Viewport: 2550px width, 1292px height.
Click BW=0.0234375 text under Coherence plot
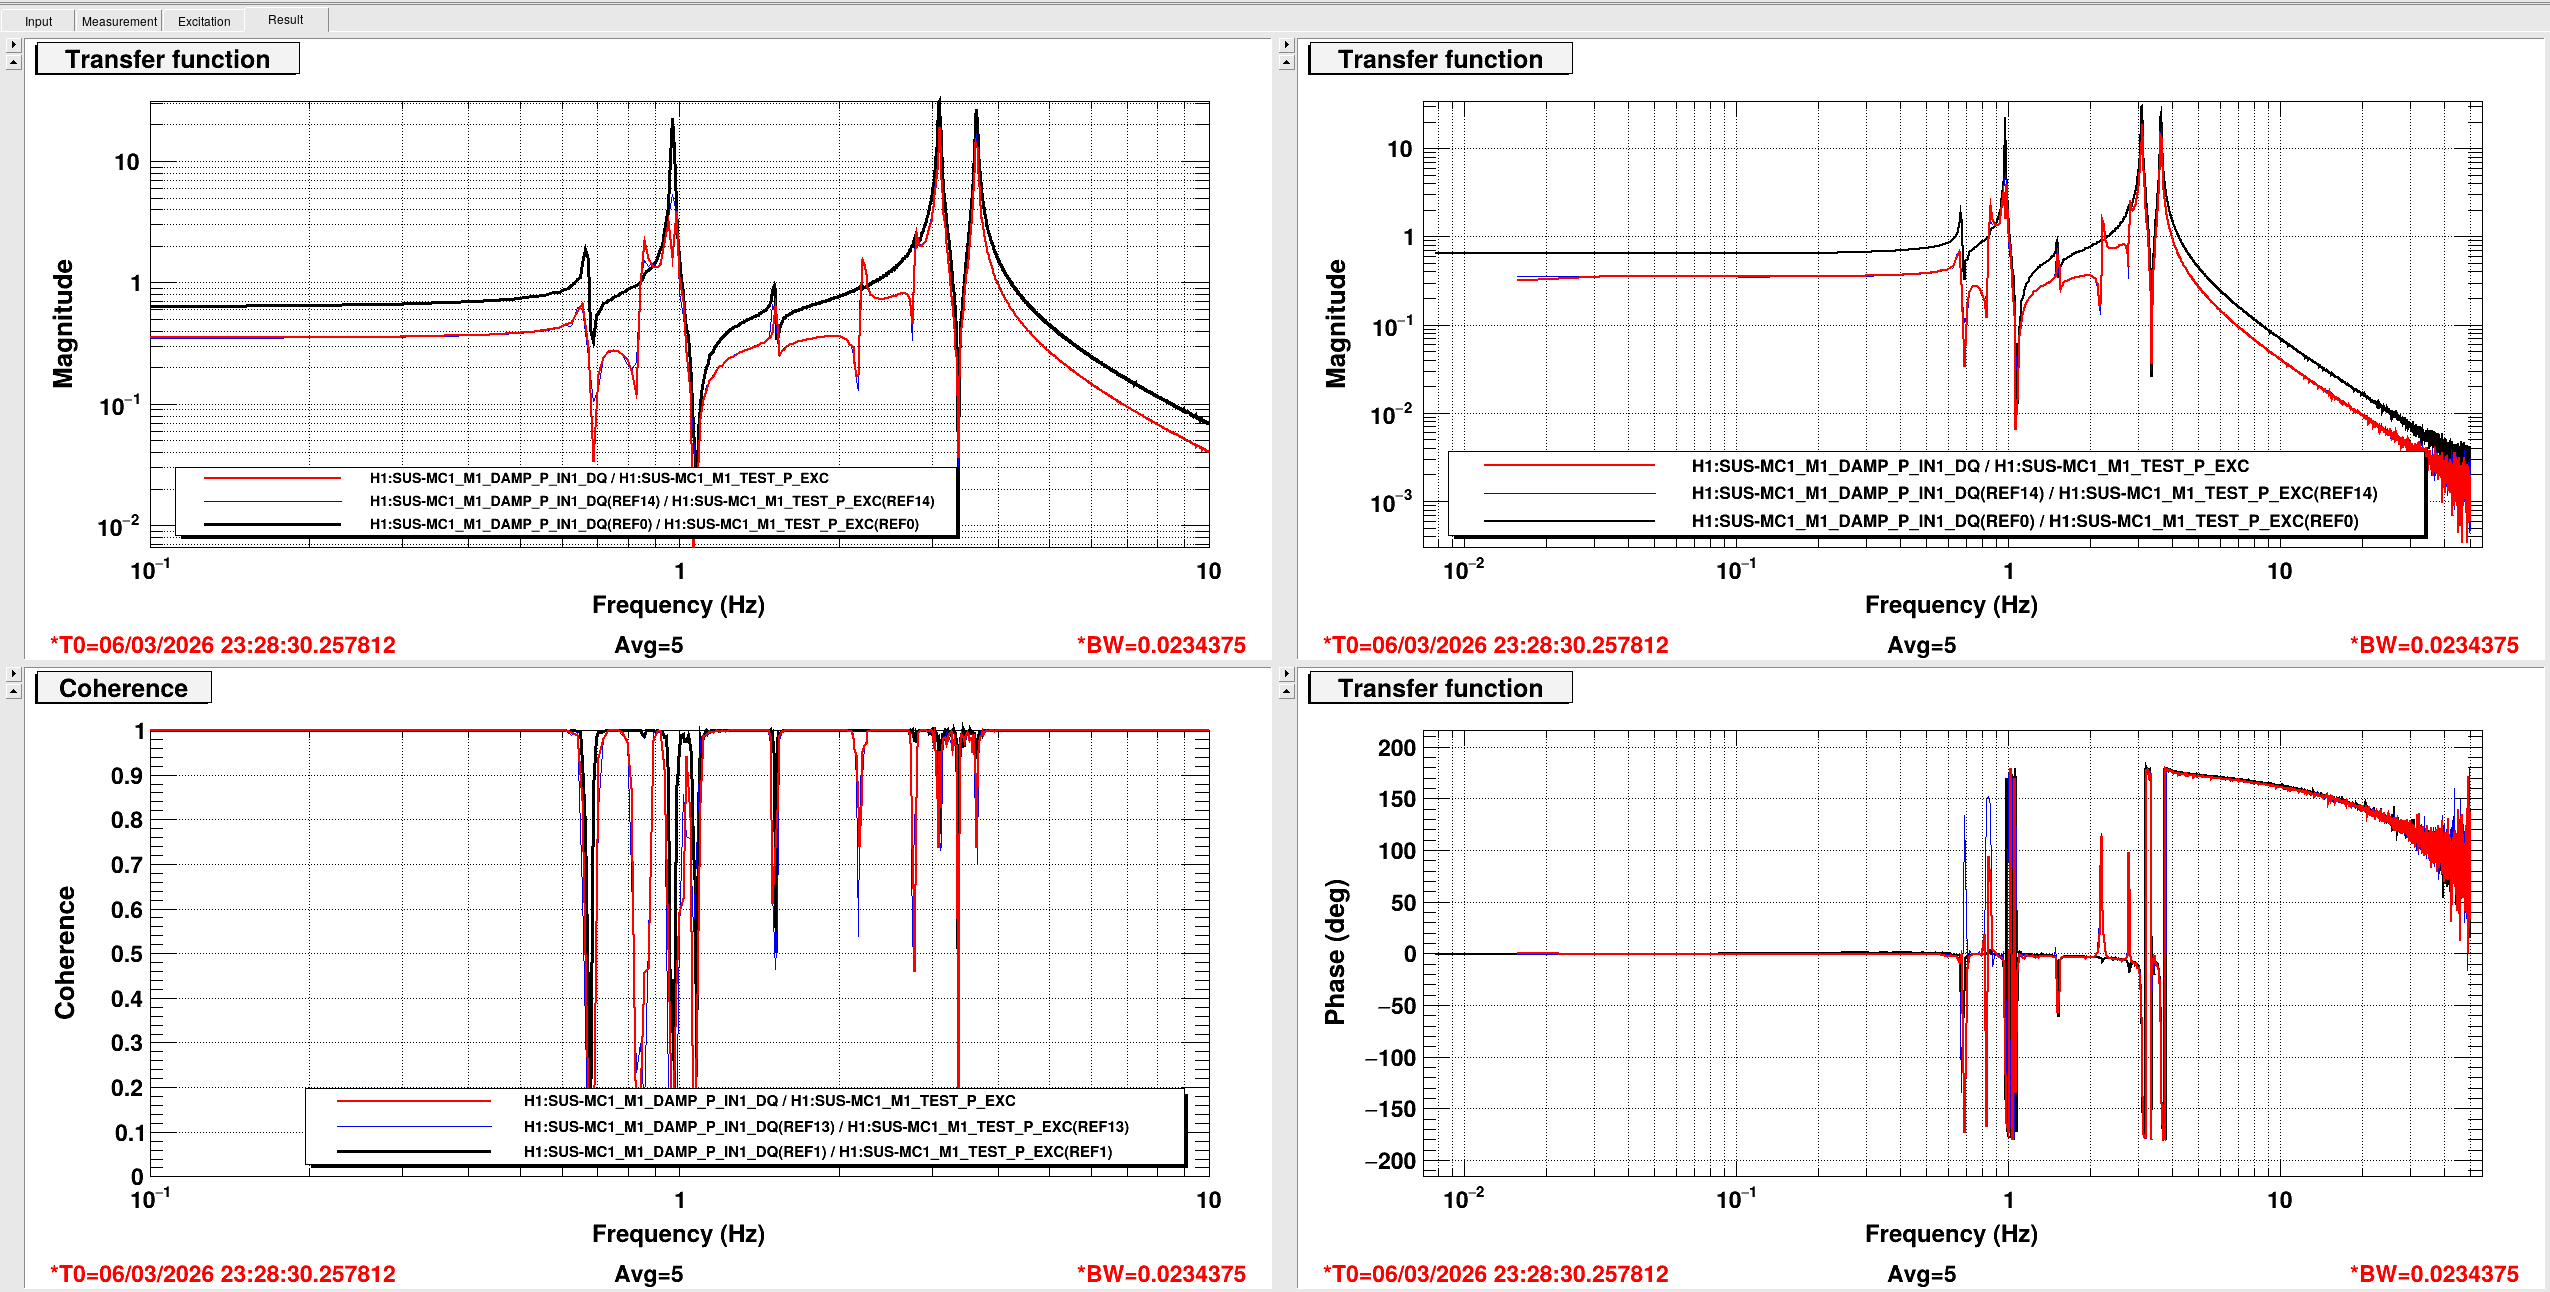click(1161, 1274)
